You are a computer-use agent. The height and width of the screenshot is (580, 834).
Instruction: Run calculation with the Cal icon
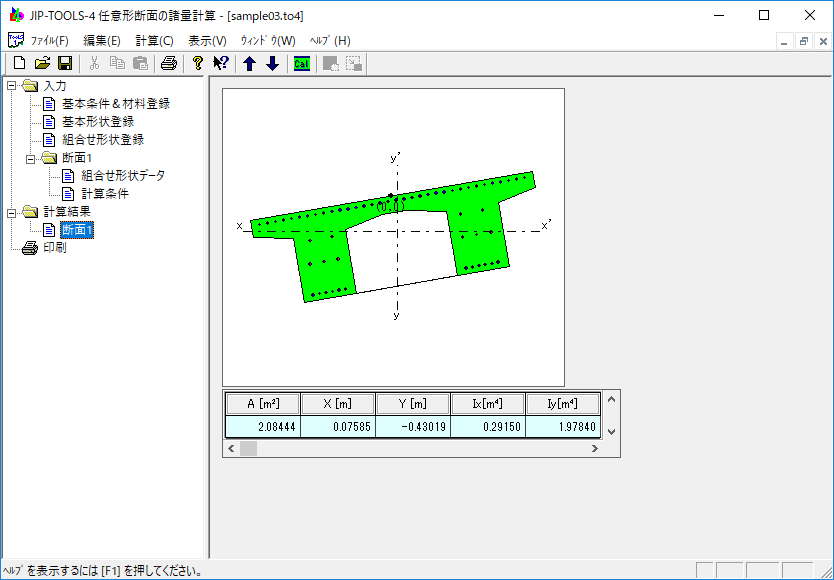301,64
